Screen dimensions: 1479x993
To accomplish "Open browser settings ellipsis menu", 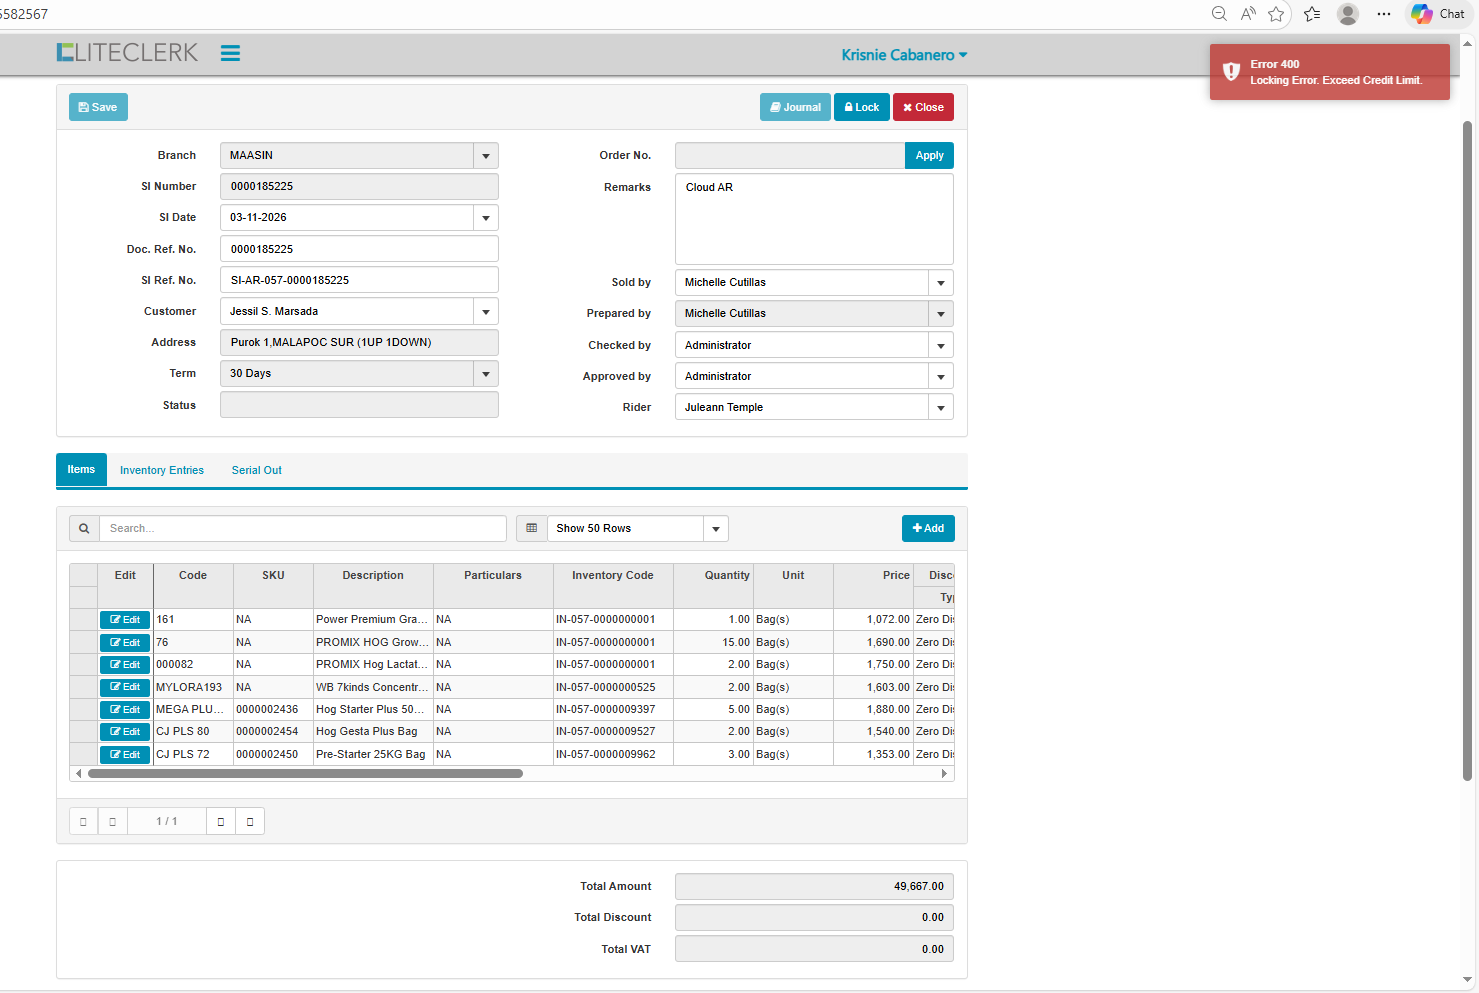I will point(1383,14).
